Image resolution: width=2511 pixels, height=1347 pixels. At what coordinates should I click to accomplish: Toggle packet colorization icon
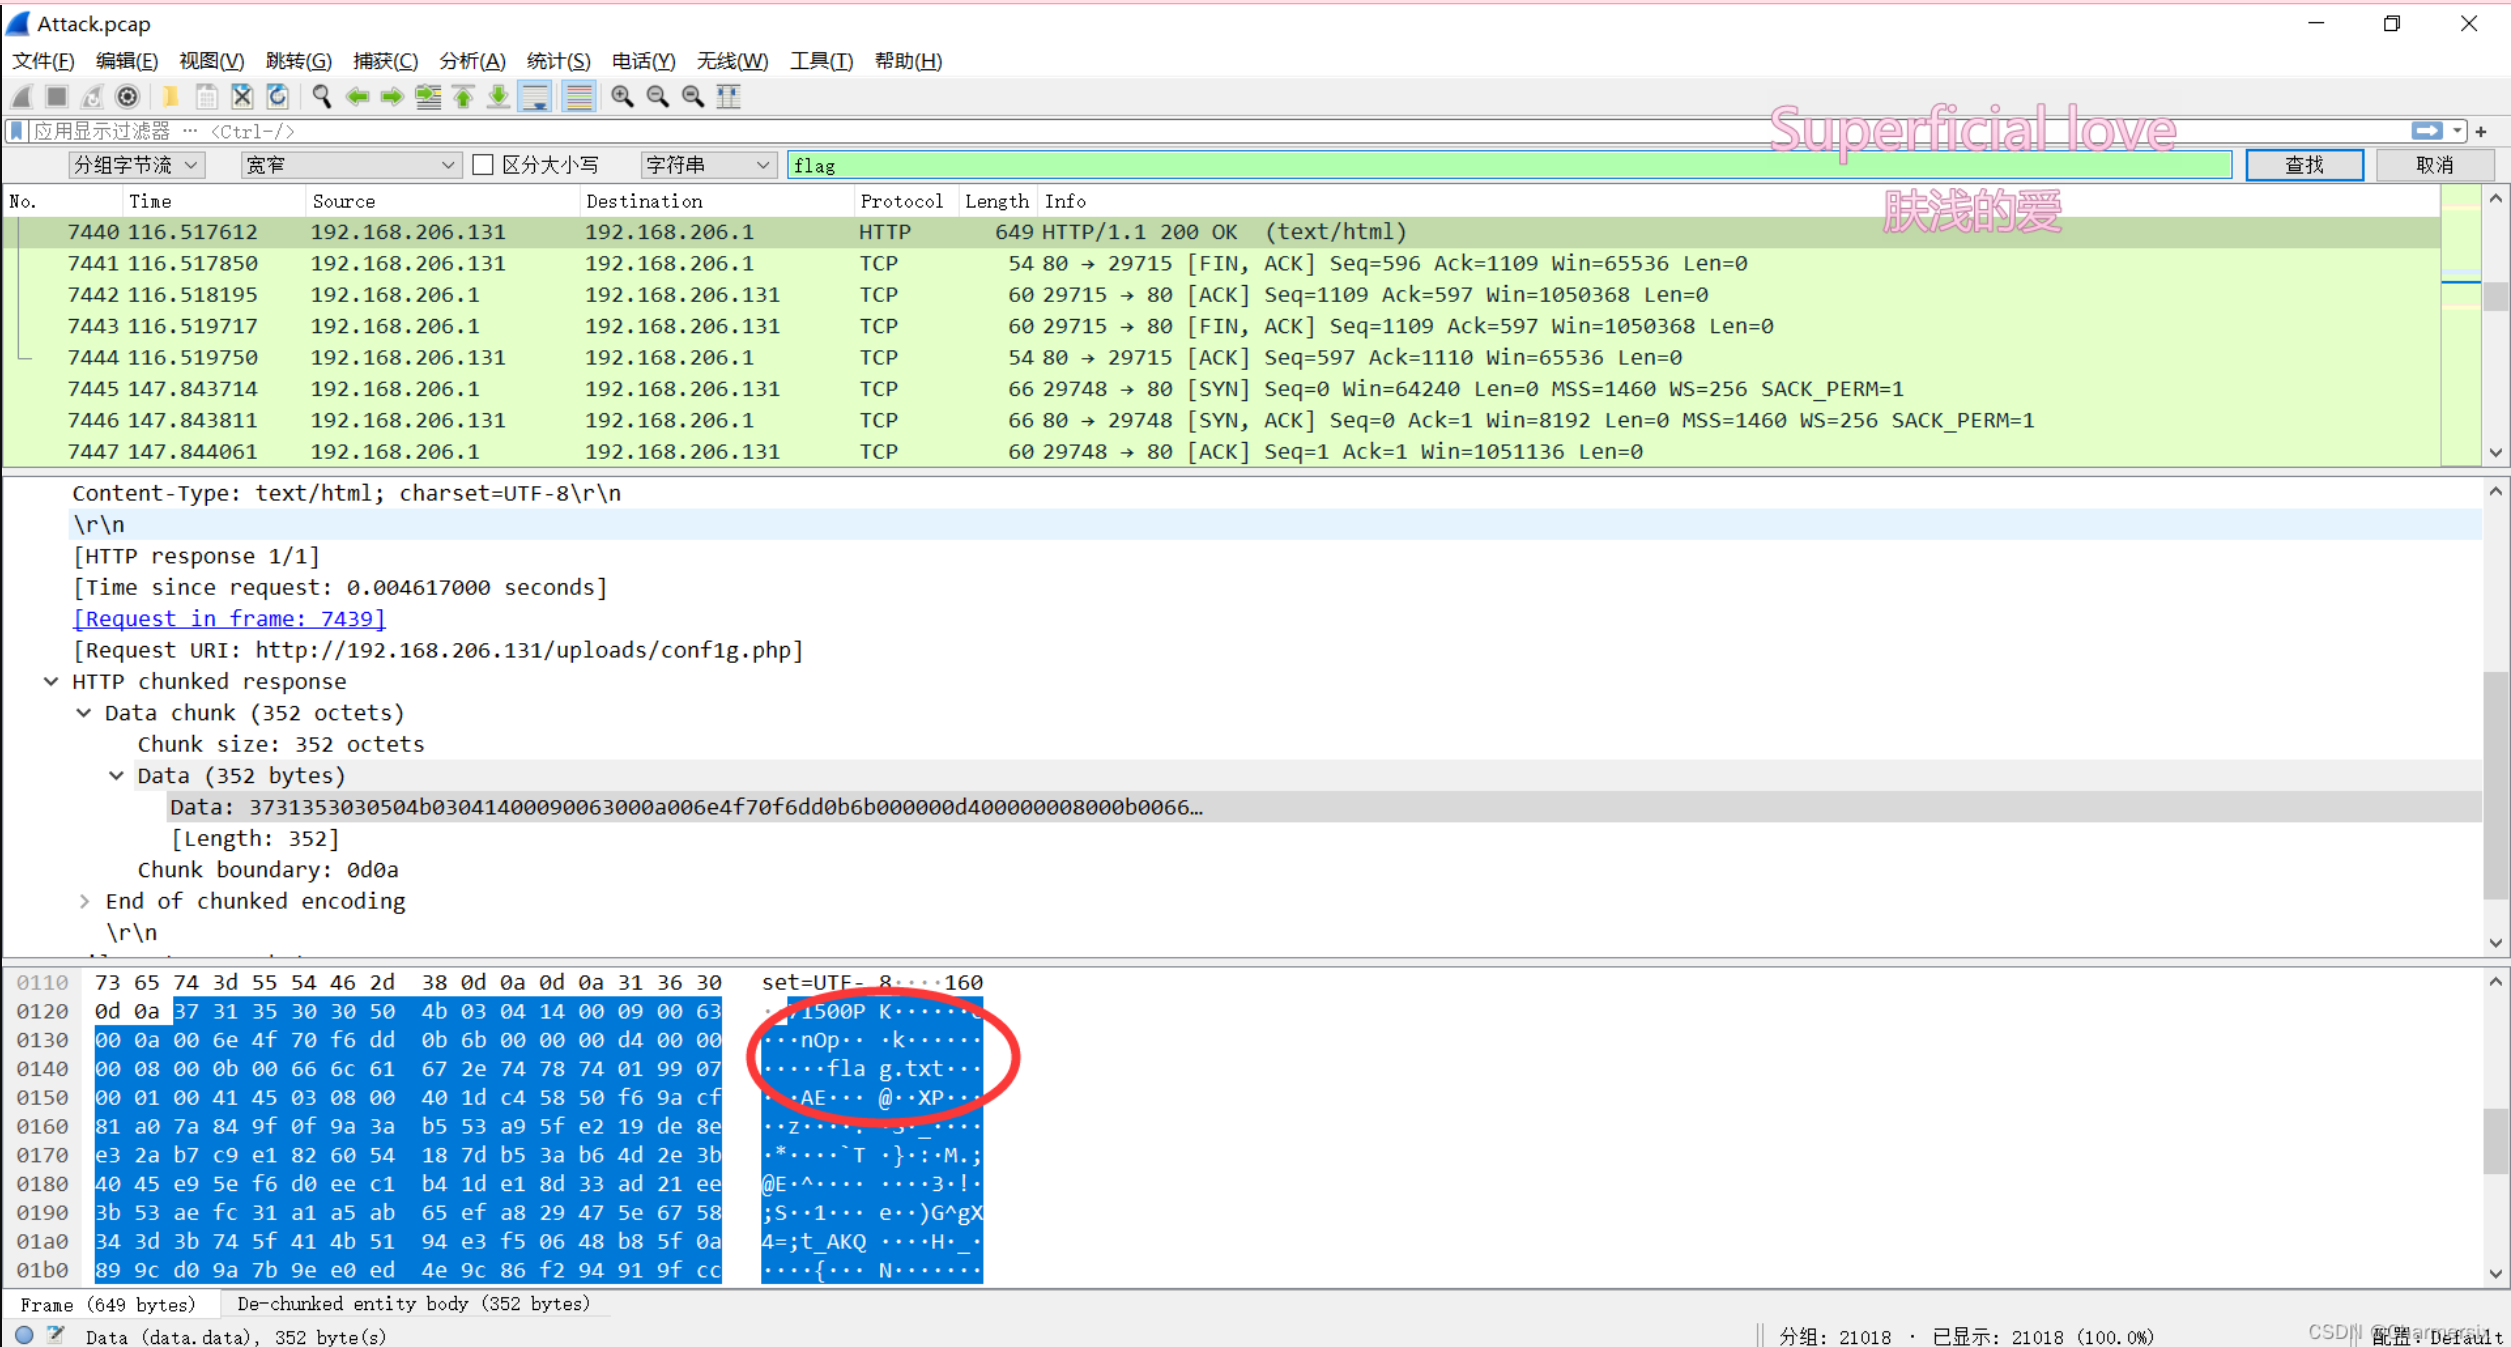tap(579, 97)
